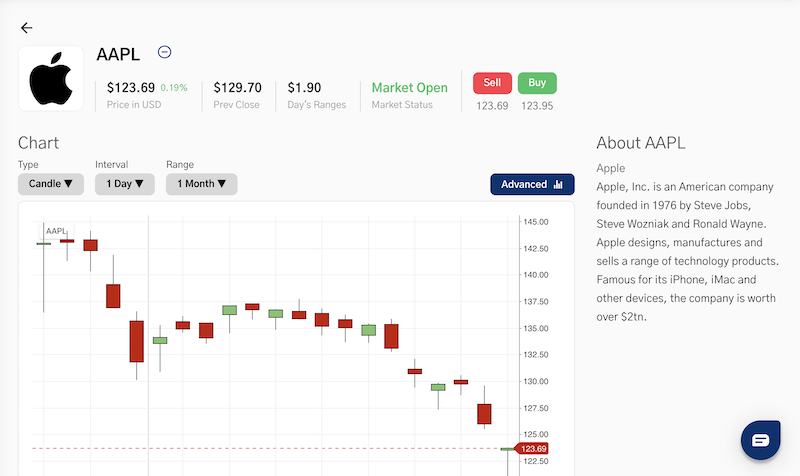Click the AAPL legend label in chart

tap(56, 231)
